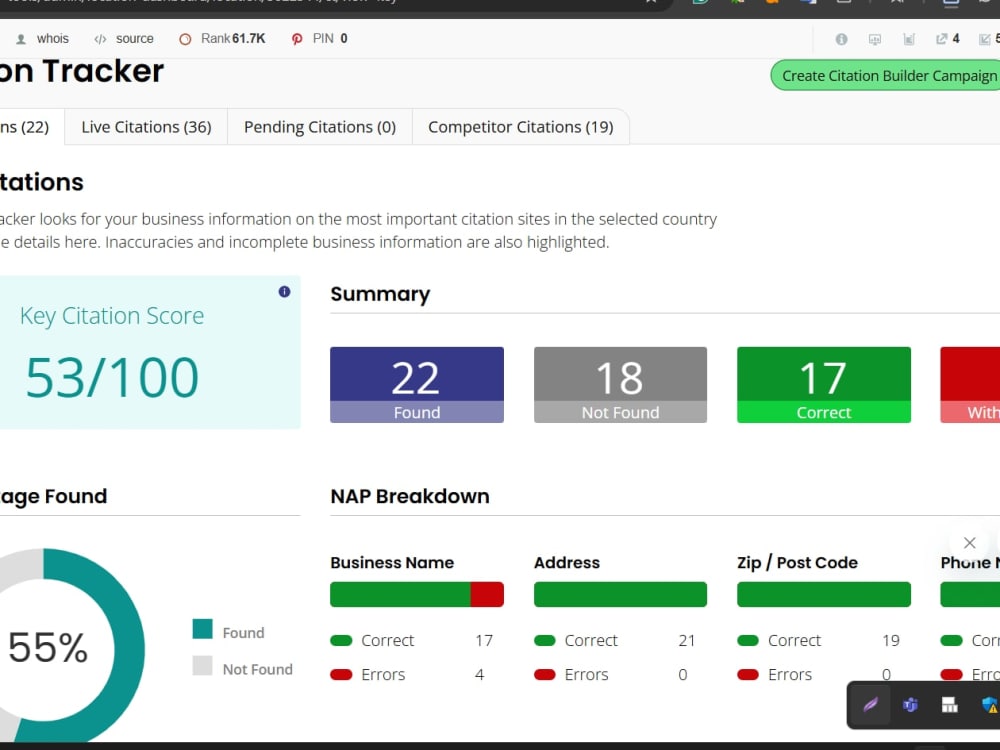
Task: Click Business Name Correct count 17
Action: [483, 640]
